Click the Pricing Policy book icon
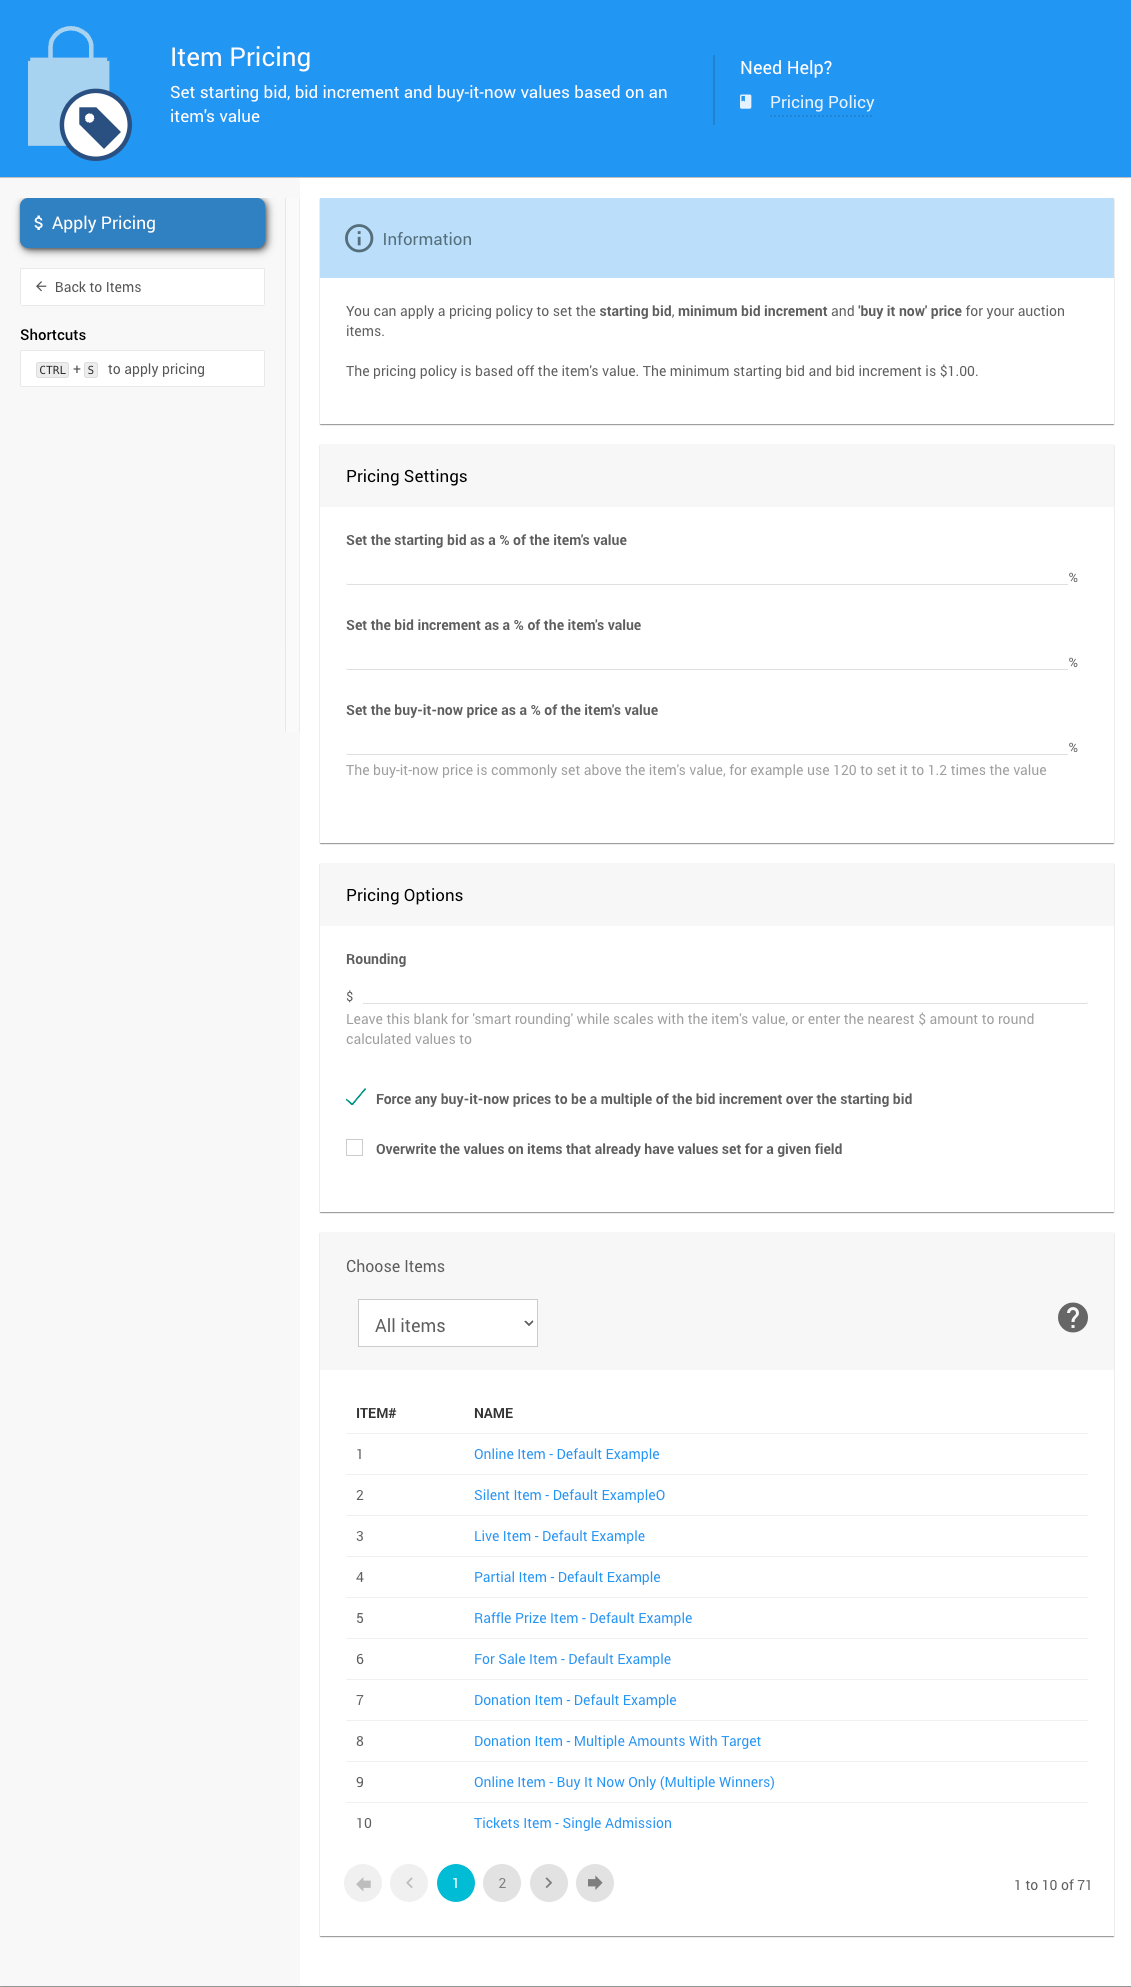The image size is (1131, 1987). pyautogui.click(x=746, y=102)
